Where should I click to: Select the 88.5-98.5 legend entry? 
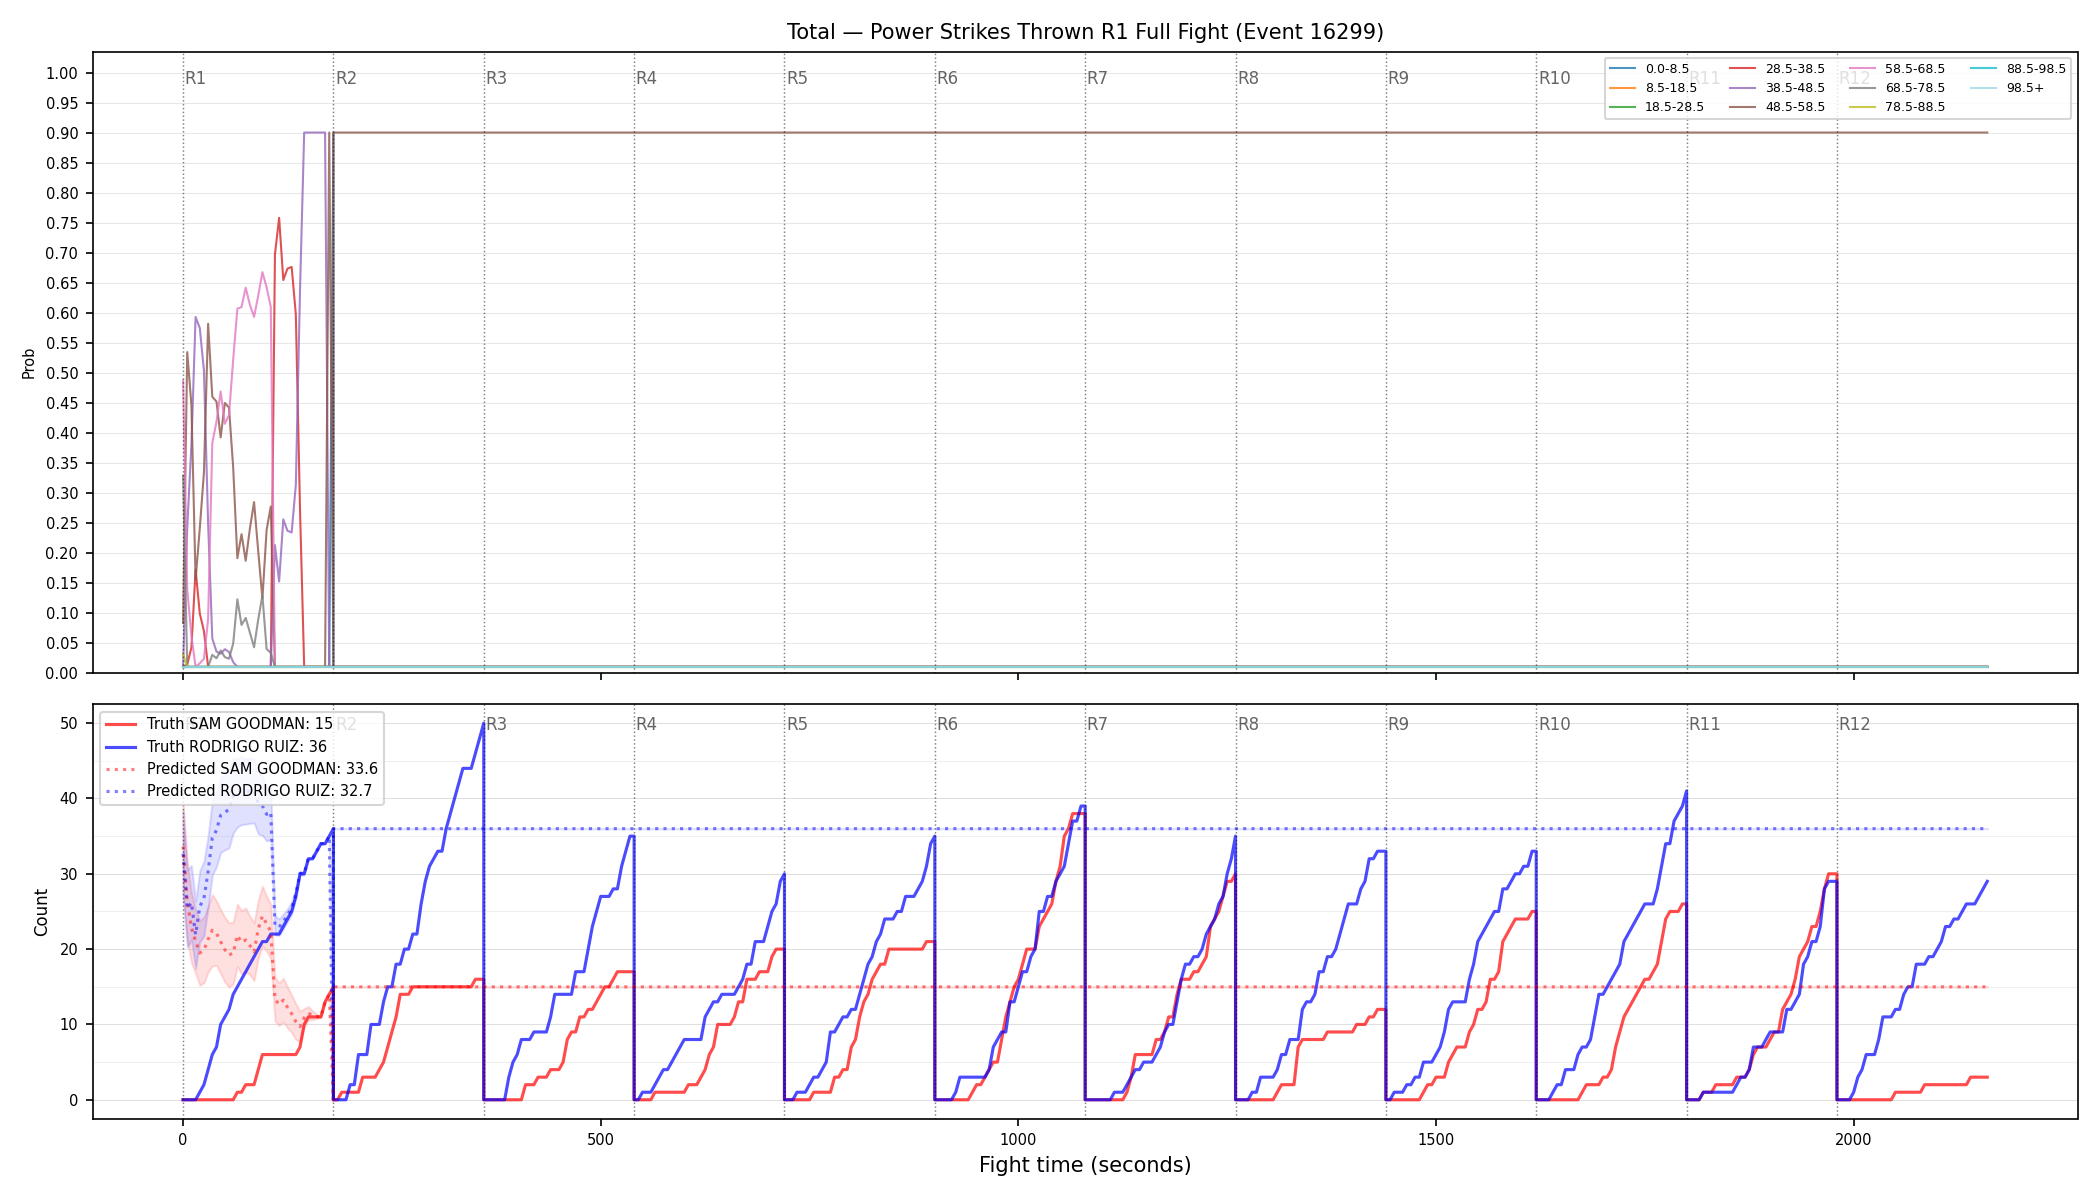click(x=2018, y=69)
